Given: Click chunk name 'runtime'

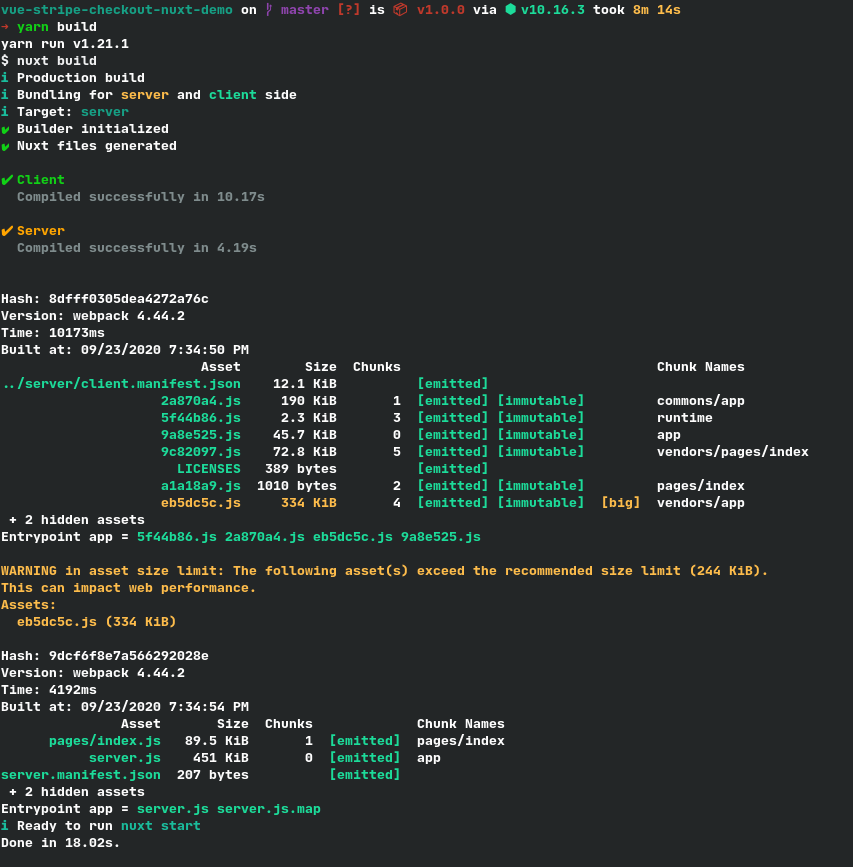Looking at the screenshot, I should tap(684, 418).
